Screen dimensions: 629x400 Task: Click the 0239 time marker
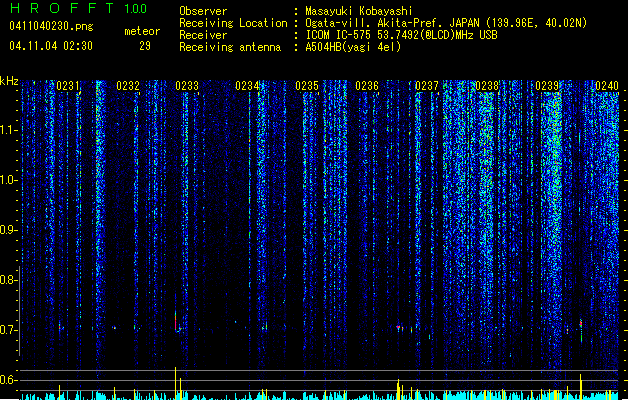[x=547, y=86]
